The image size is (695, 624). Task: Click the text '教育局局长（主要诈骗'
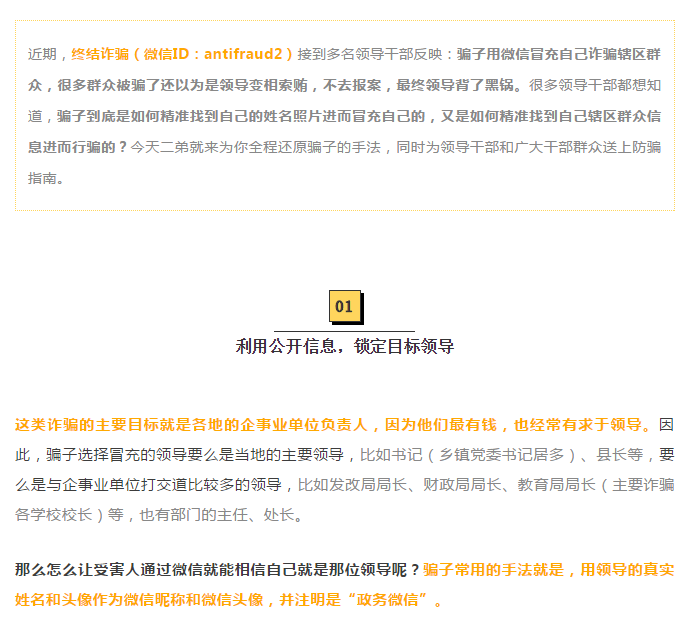[595, 485]
